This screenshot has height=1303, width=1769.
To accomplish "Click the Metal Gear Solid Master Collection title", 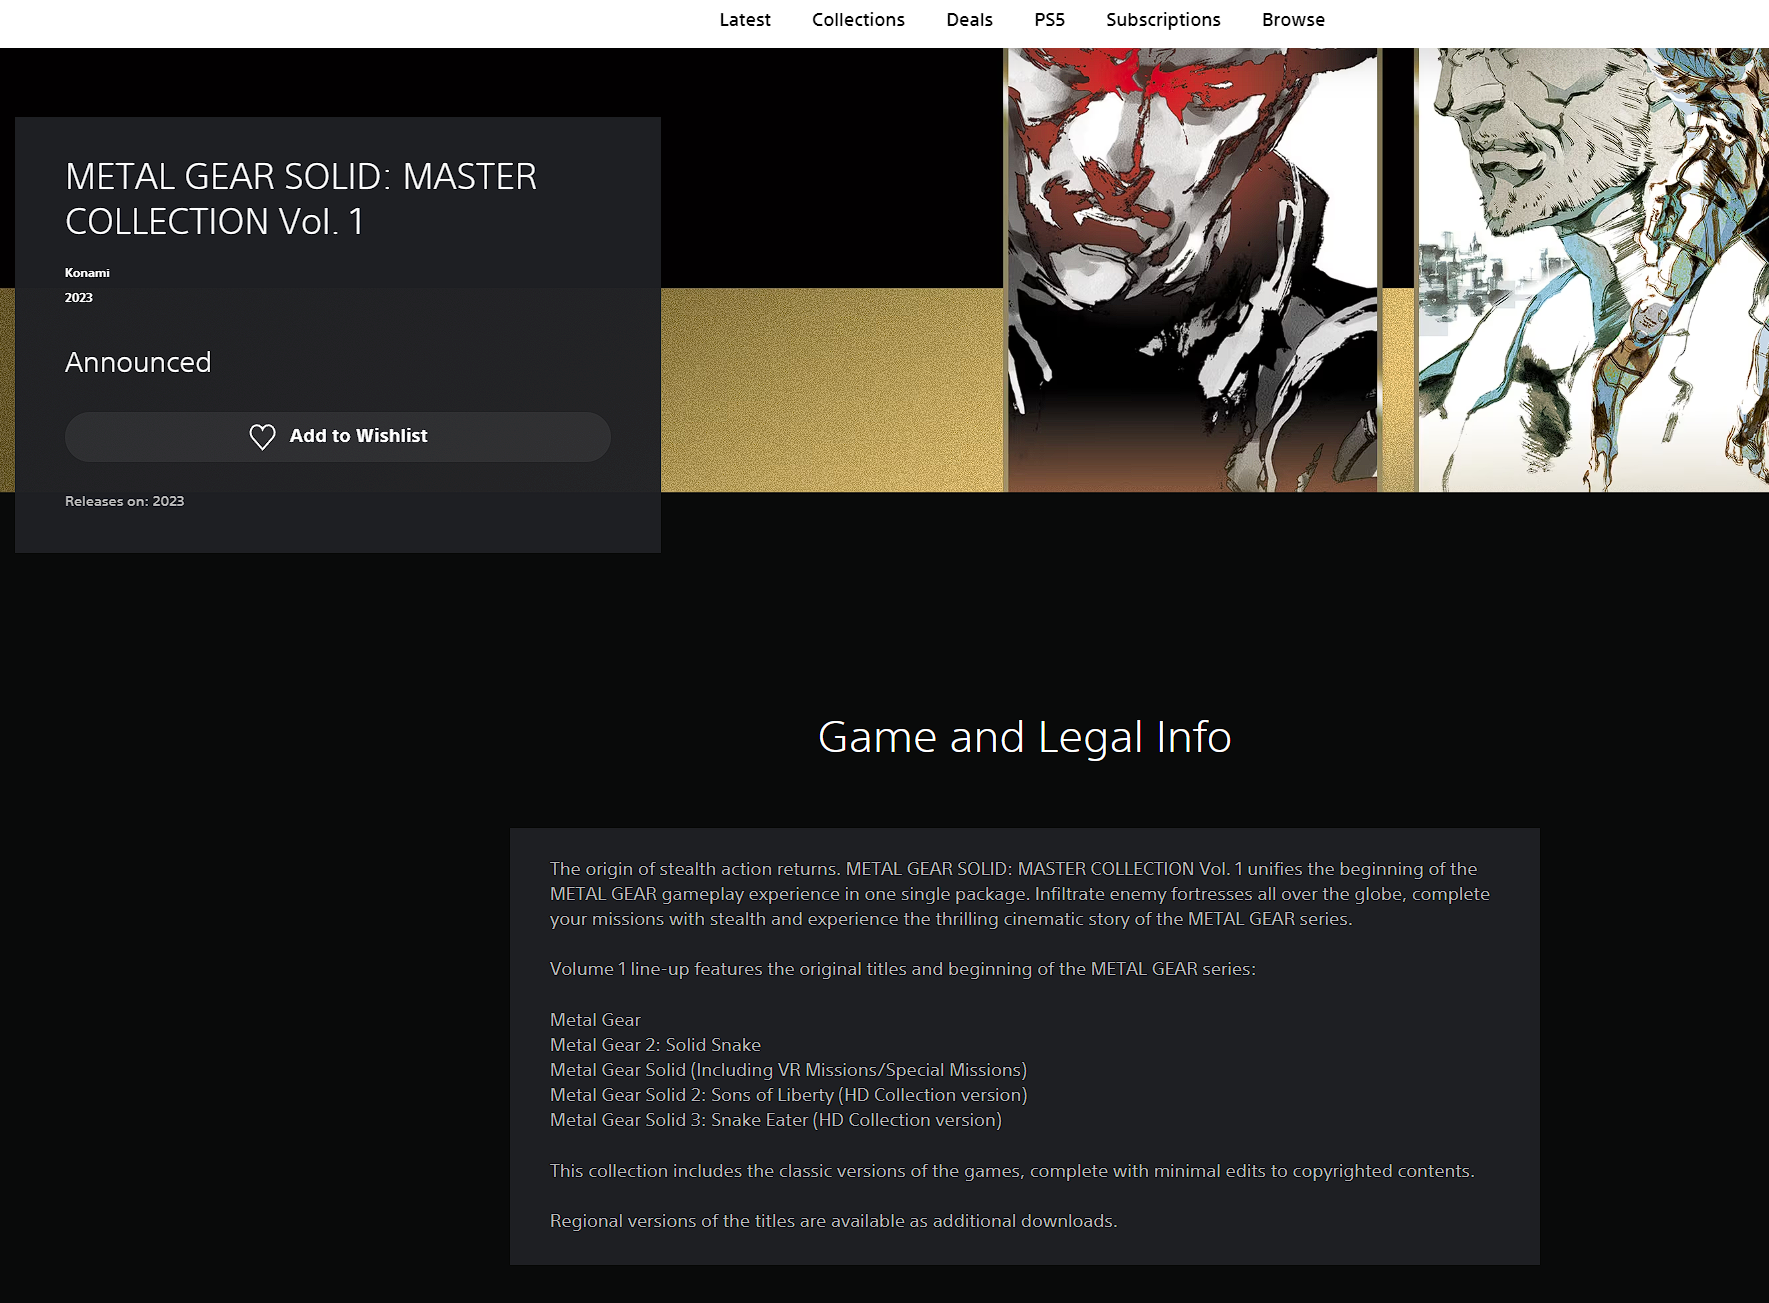I will (300, 199).
